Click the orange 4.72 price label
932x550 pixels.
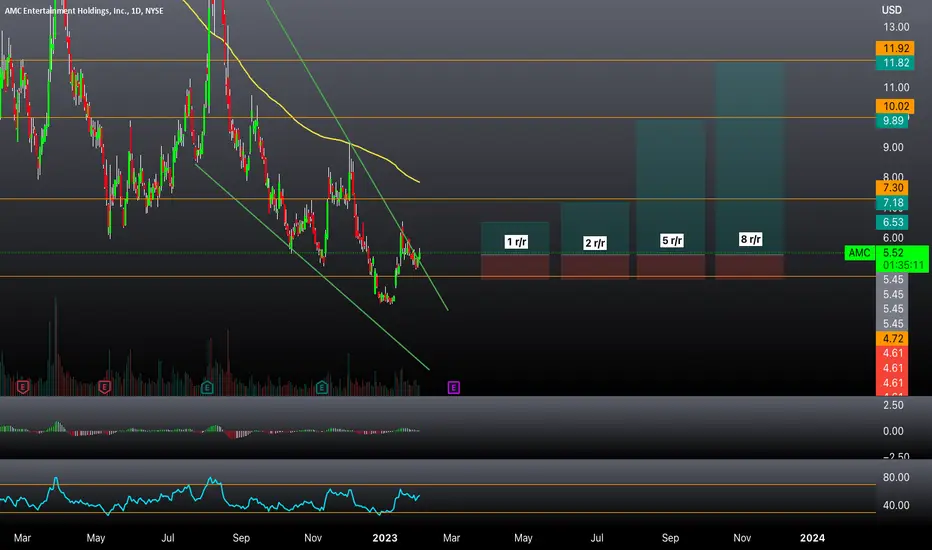(x=893, y=339)
